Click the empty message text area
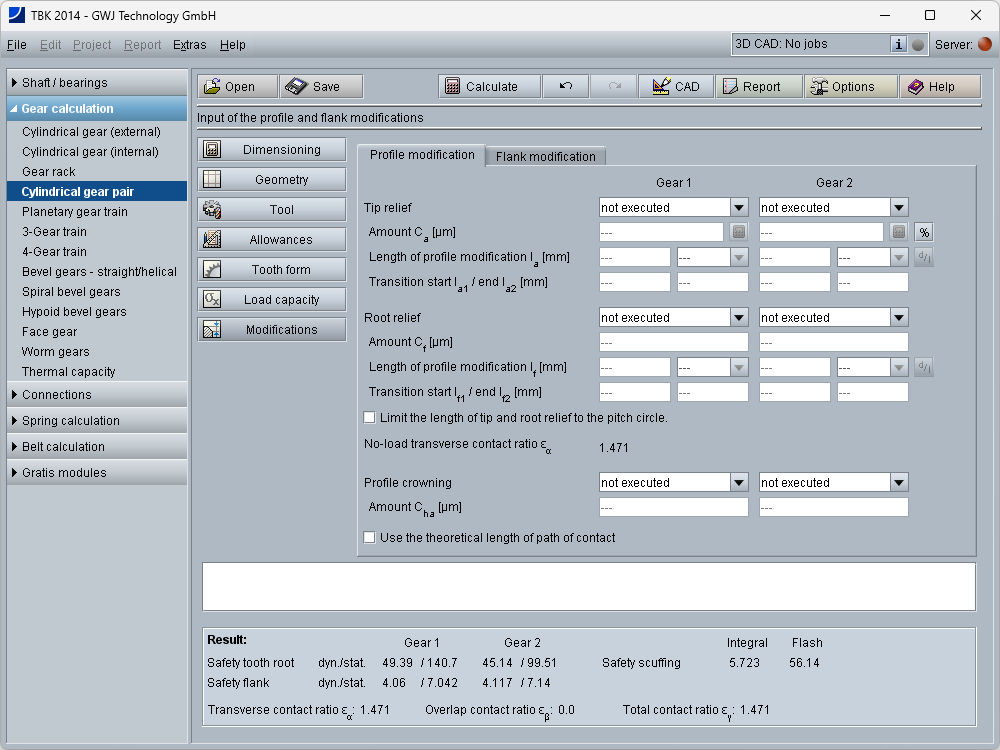Image resolution: width=1000 pixels, height=750 pixels. pos(588,586)
